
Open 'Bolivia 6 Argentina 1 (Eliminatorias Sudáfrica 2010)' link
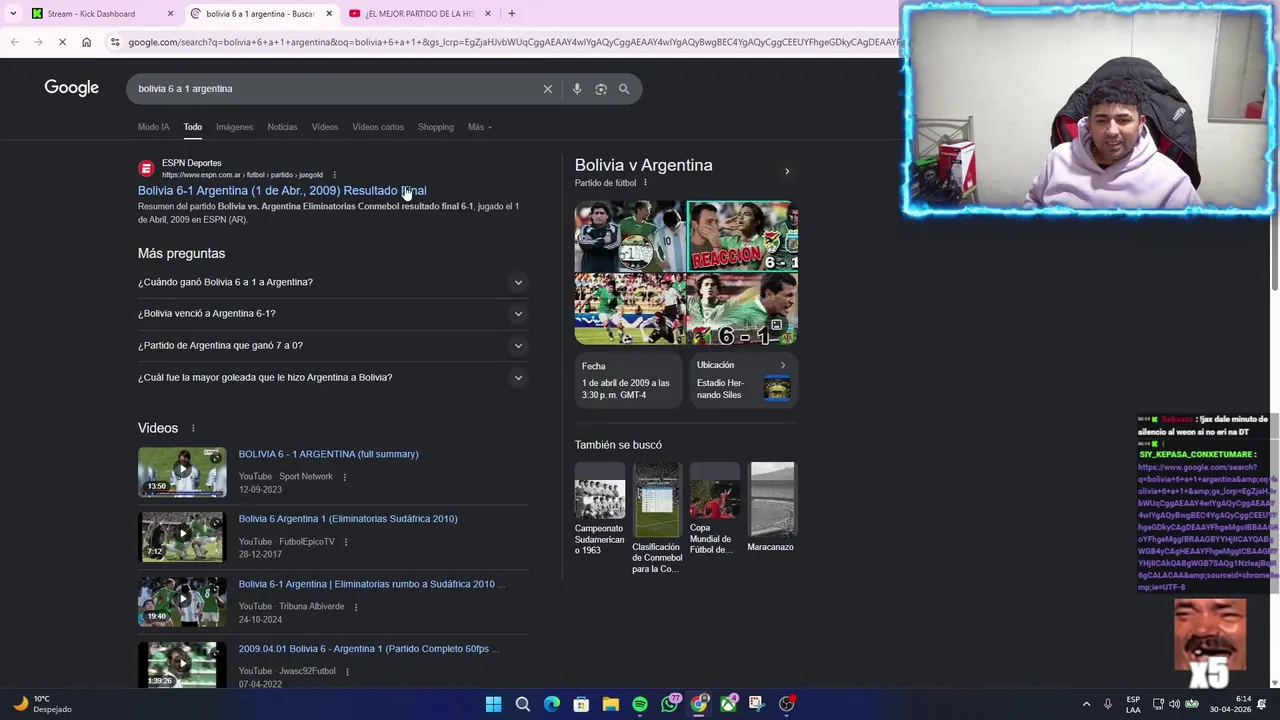[x=348, y=519]
